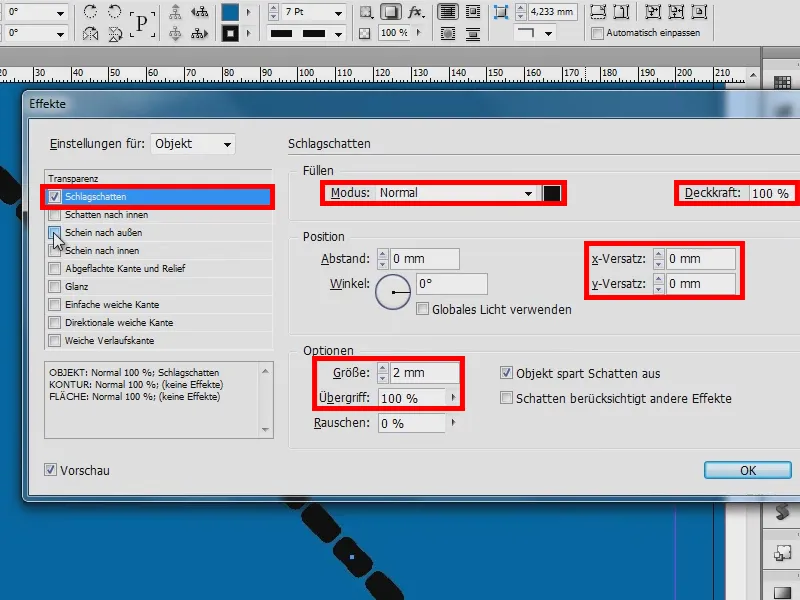The width and height of the screenshot is (800, 600).
Task: Click the corner options icon
Action: click(501, 12)
